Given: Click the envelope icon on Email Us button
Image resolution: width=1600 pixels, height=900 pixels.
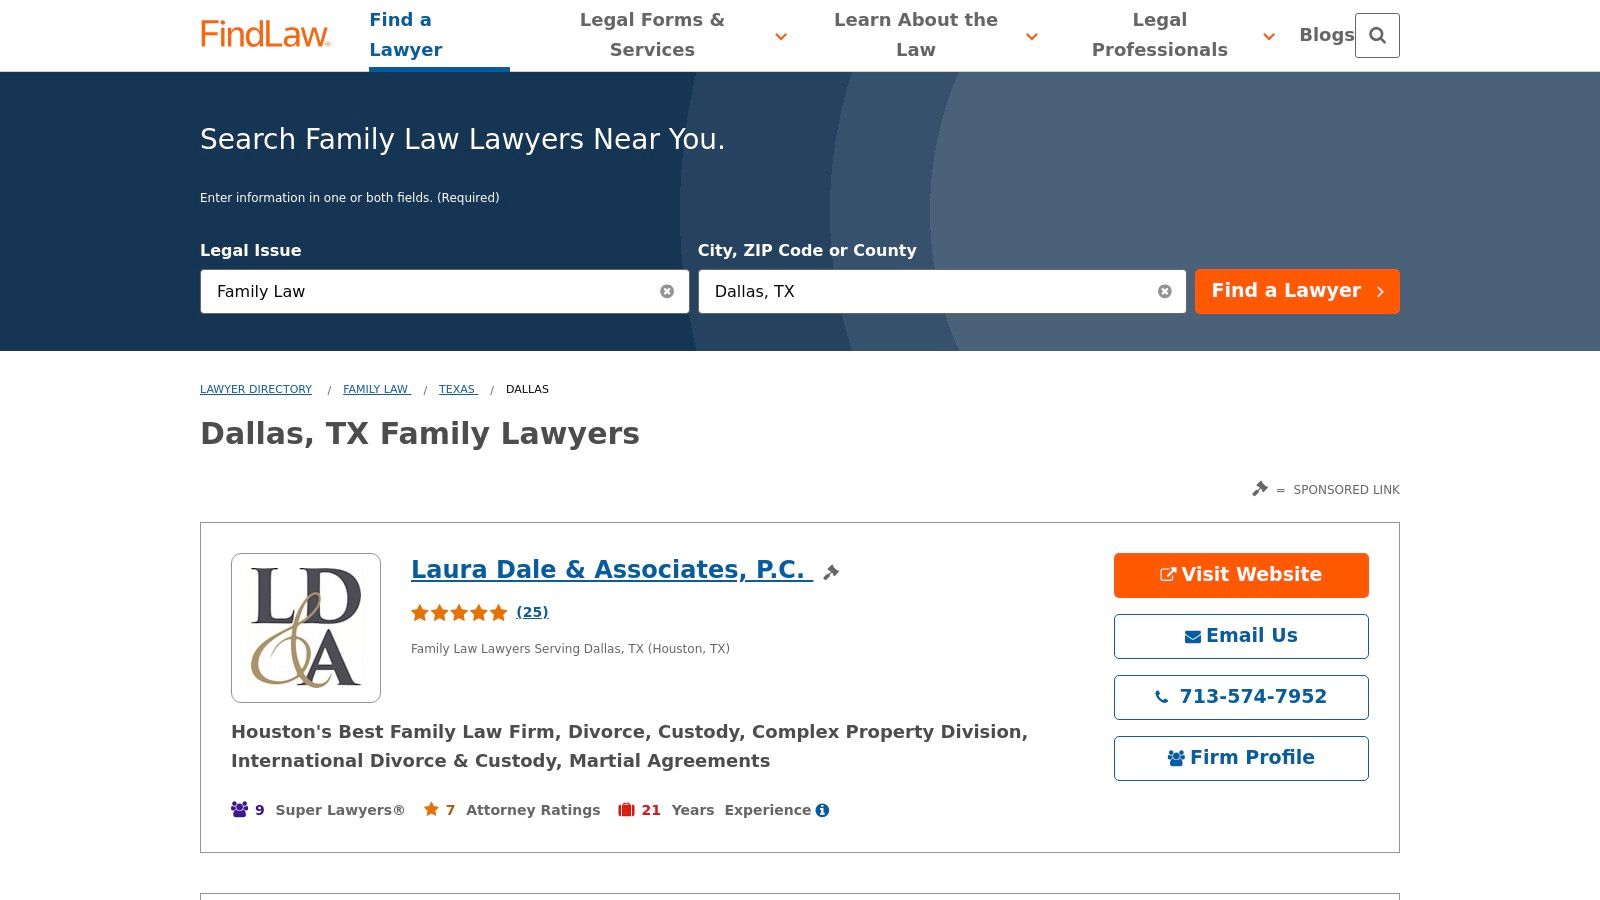Looking at the screenshot, I should [1191, 635].
